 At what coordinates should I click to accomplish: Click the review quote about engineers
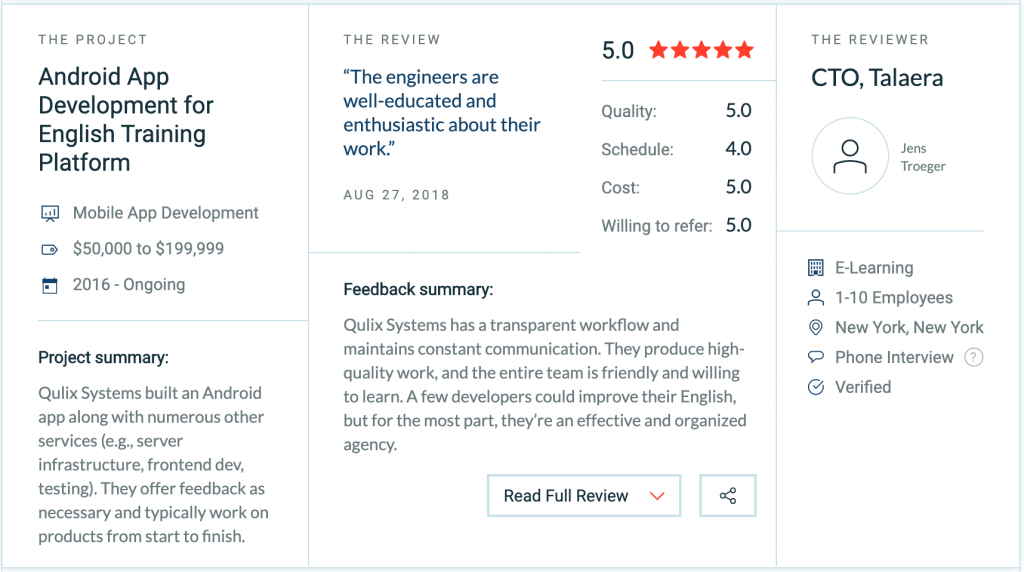pyautogui.click(x=441, y=112)
